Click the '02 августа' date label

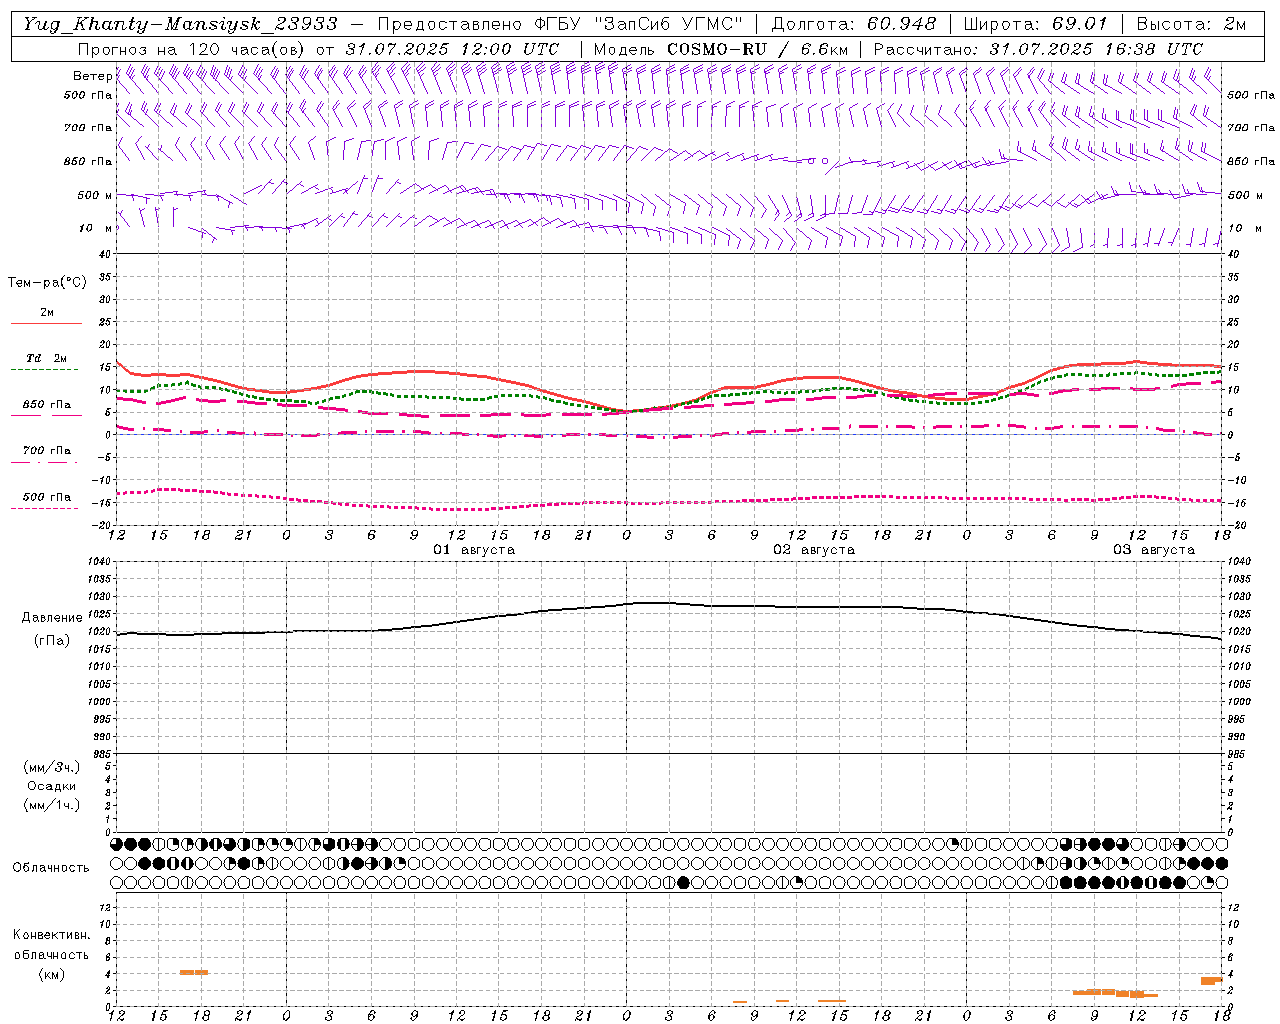814,550
